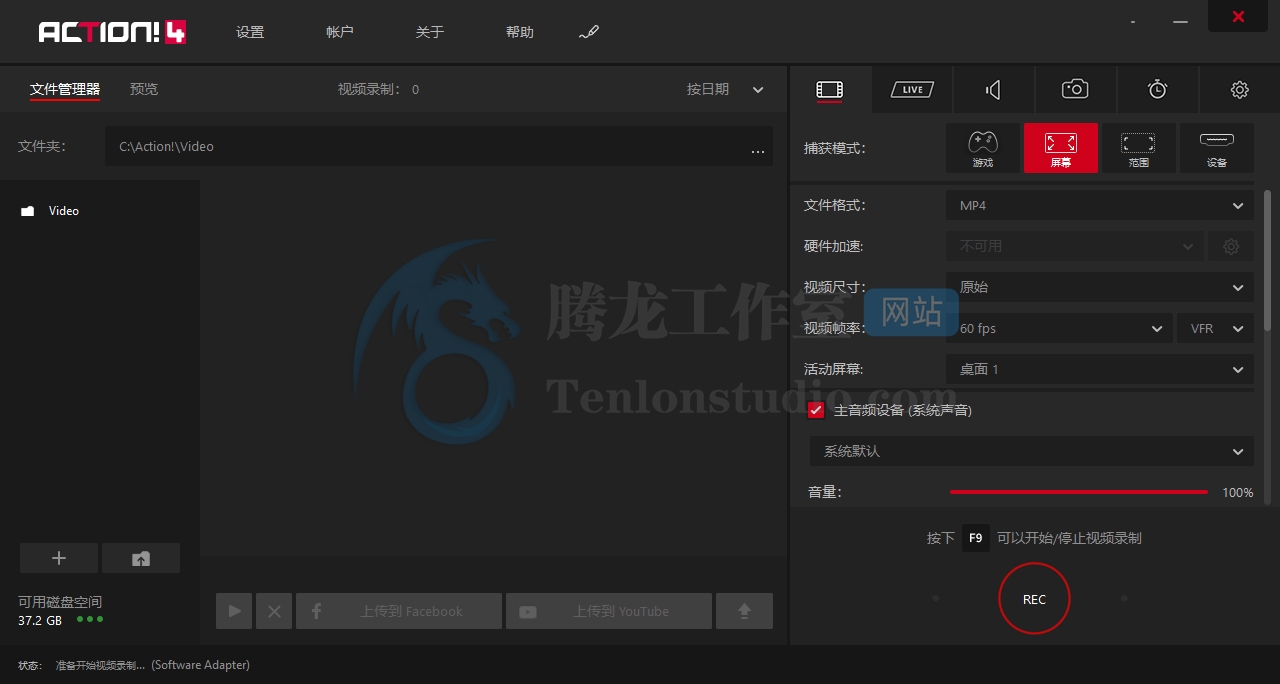Click upload to Facebook button

399,611
